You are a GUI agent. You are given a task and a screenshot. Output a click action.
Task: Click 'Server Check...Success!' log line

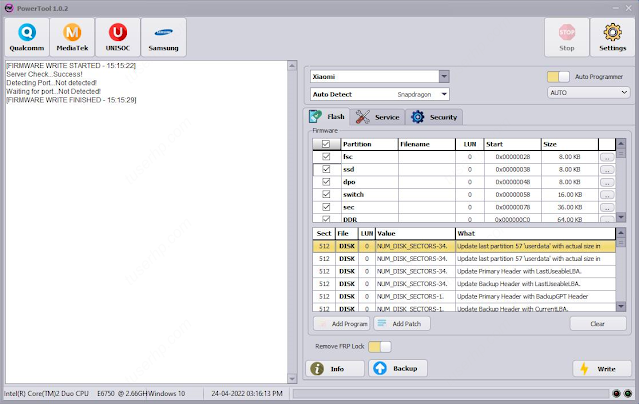click(44, 74)
